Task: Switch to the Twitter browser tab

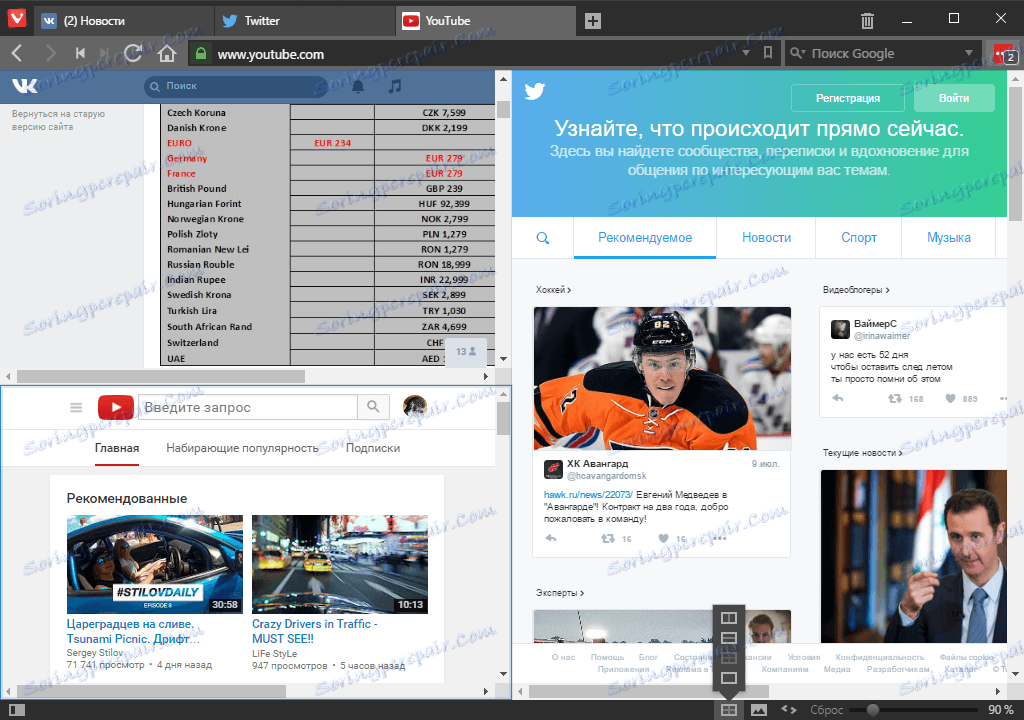Action: click(x=305, y=21)
